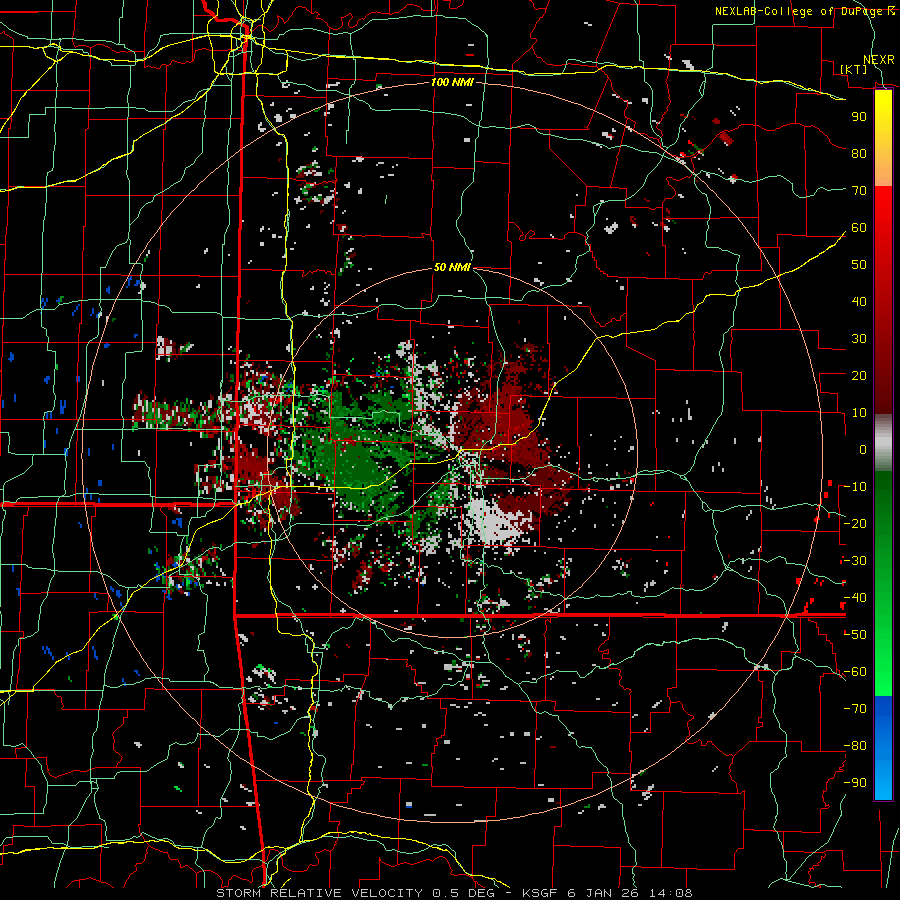Click the -80 value on velocity scale
This screenshot has width=900, height=900.
click(x=855, y=746)
